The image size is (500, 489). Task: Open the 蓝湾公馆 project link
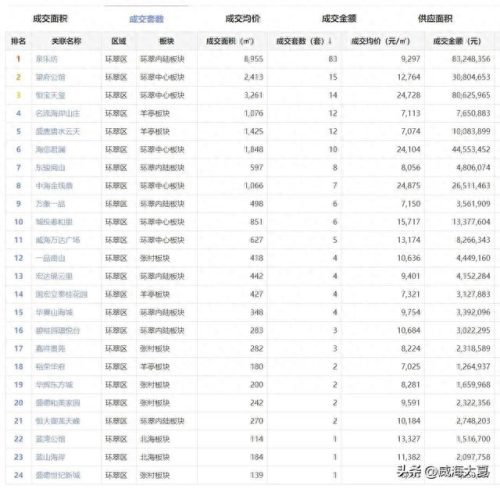[x=50, y=439]
